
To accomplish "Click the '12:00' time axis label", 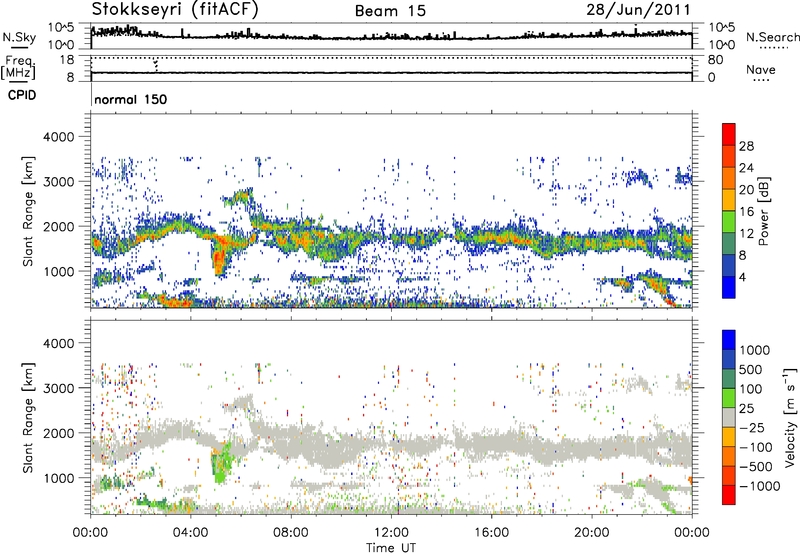I will pyautogui.click(x=391, y=533).
